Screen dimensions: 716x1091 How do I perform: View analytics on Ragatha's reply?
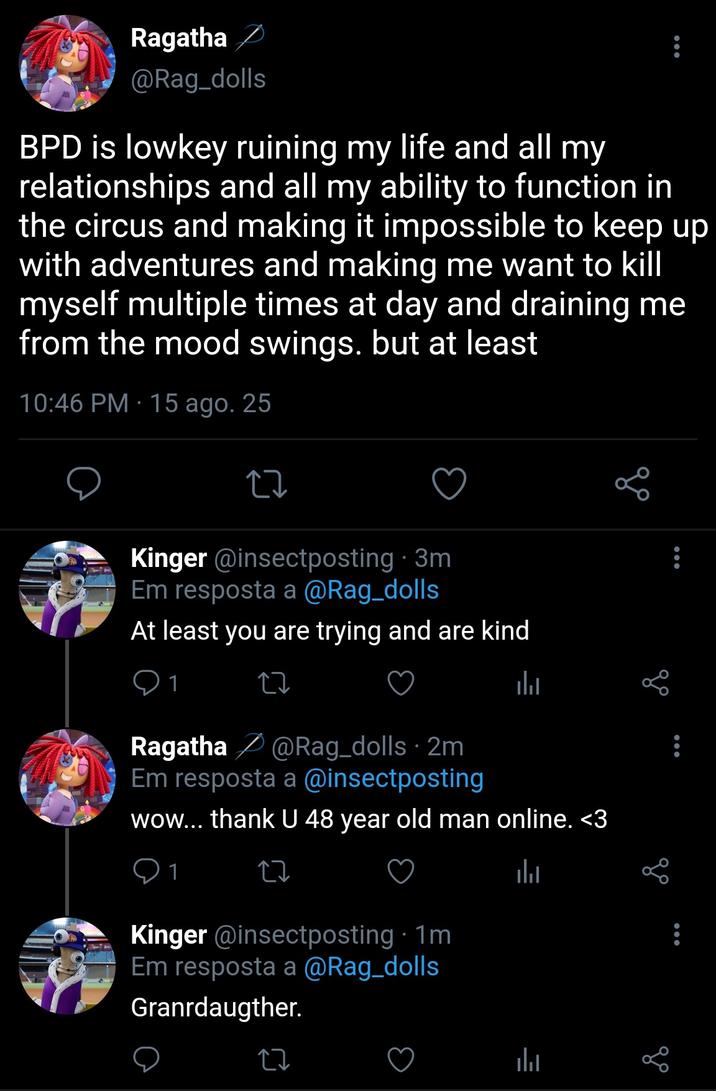(x=528, y=871)
